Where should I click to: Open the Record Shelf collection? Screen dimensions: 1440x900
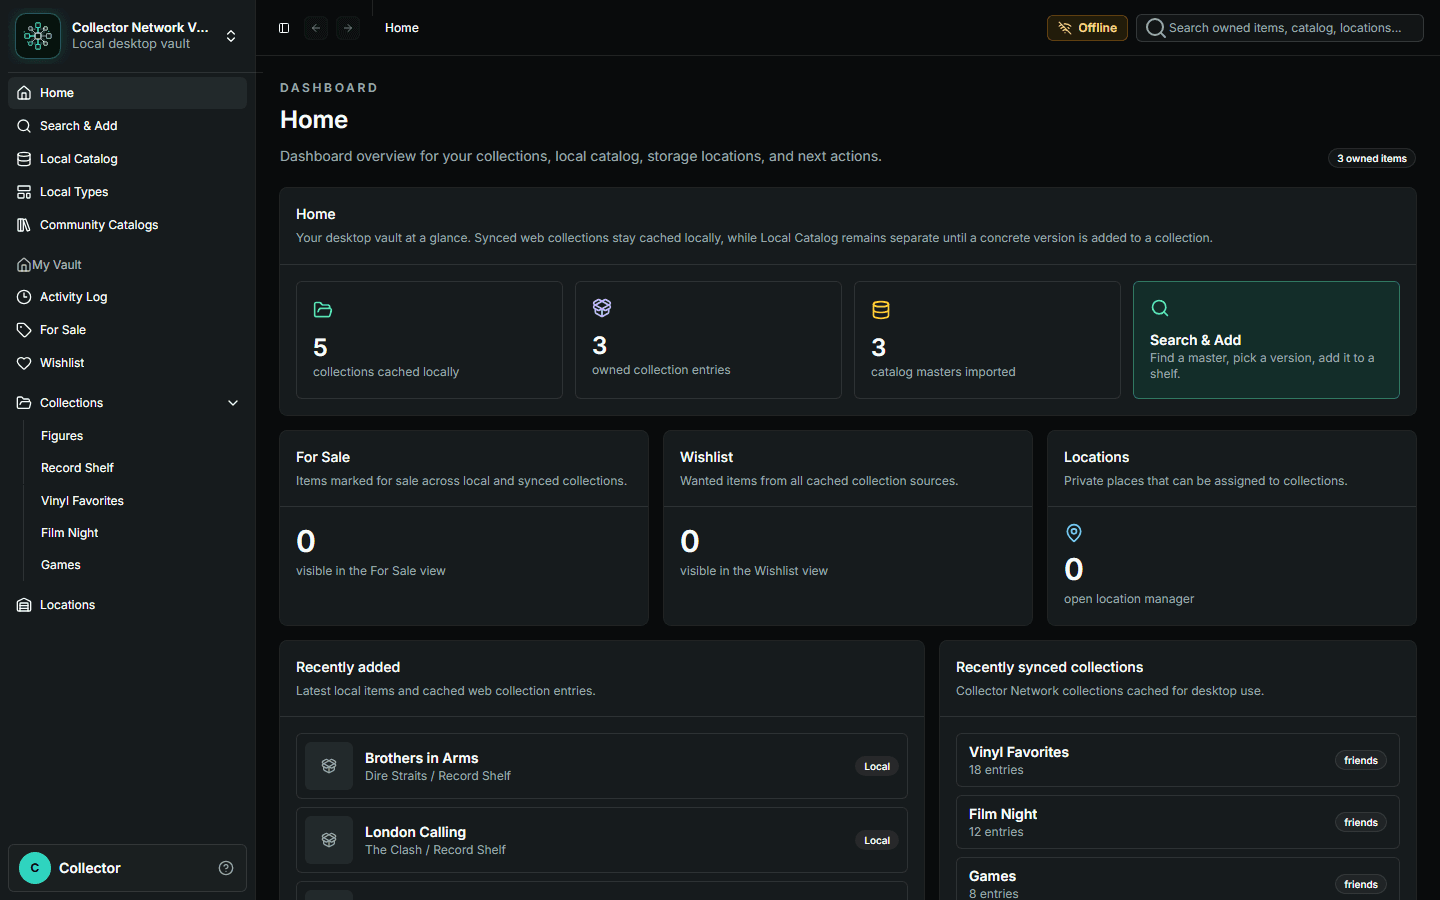[77, 468]
